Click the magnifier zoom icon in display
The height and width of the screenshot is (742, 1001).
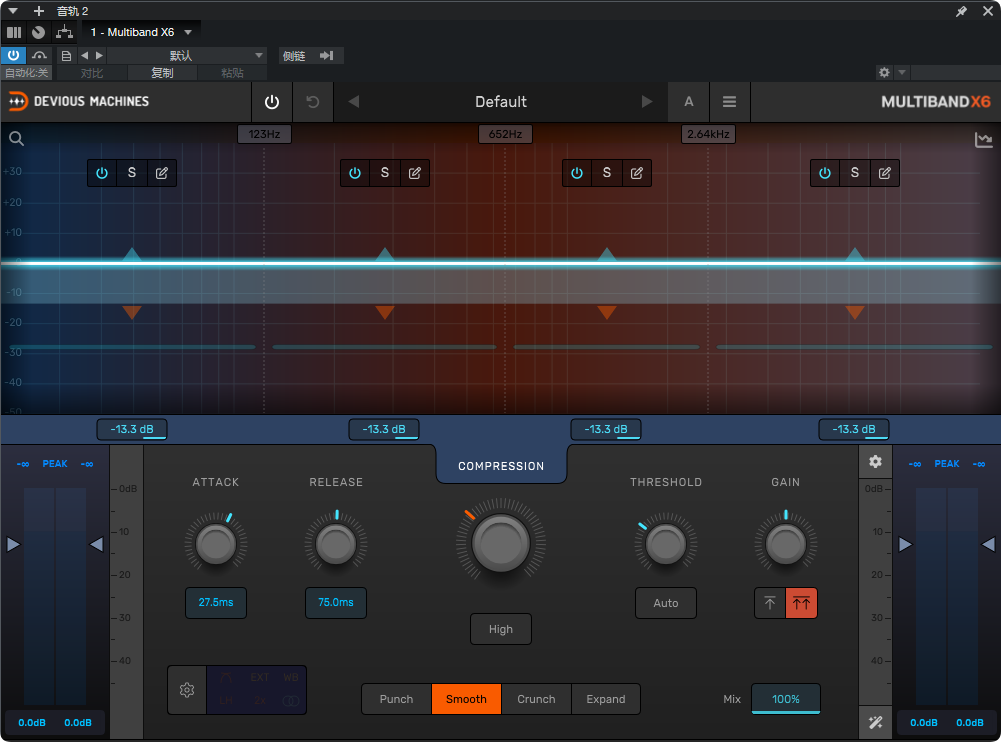[x=17, y=139]
